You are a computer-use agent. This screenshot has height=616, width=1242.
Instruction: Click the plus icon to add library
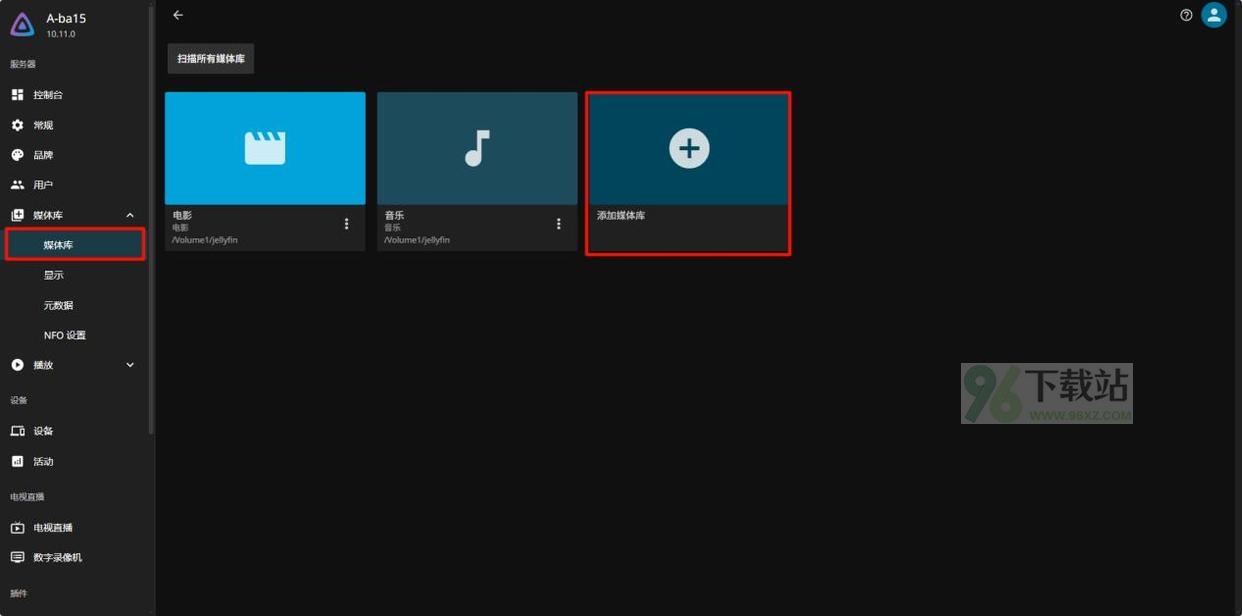688,148
